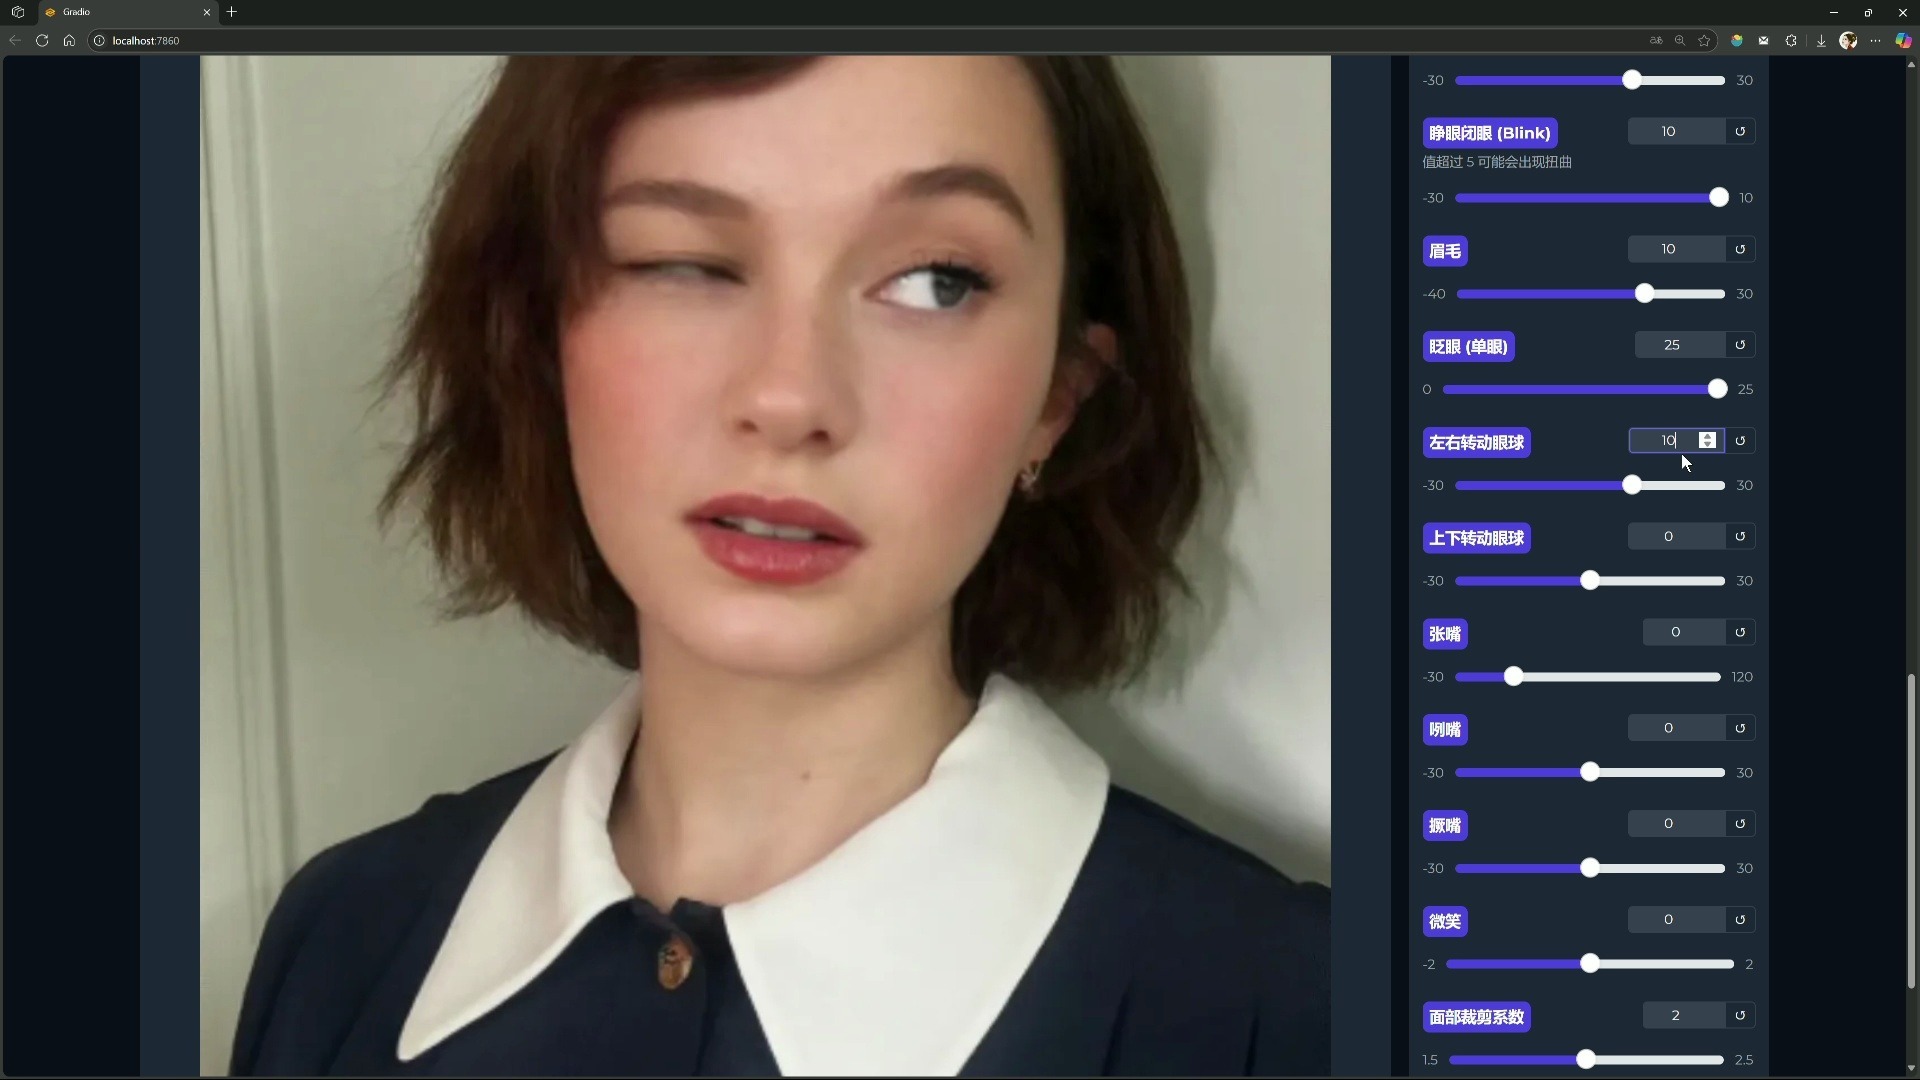Screen dimensions: 1920x1080
Task: Click the 撅嘴 slider handle
Action: pyautogui.click(x=1590, y=868)
